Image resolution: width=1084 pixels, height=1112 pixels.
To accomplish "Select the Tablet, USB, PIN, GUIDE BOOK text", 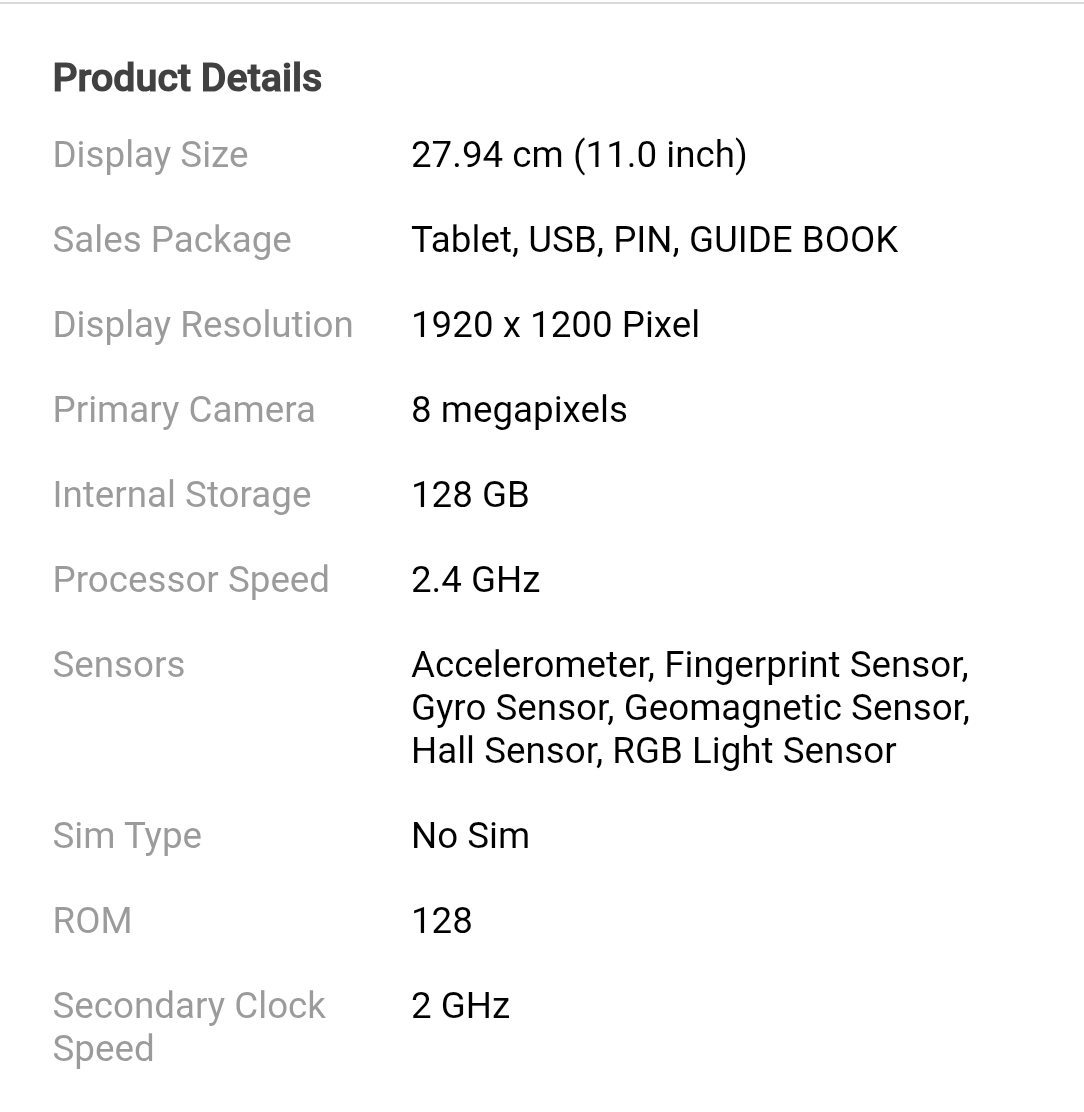I will (x=654, y=240).
